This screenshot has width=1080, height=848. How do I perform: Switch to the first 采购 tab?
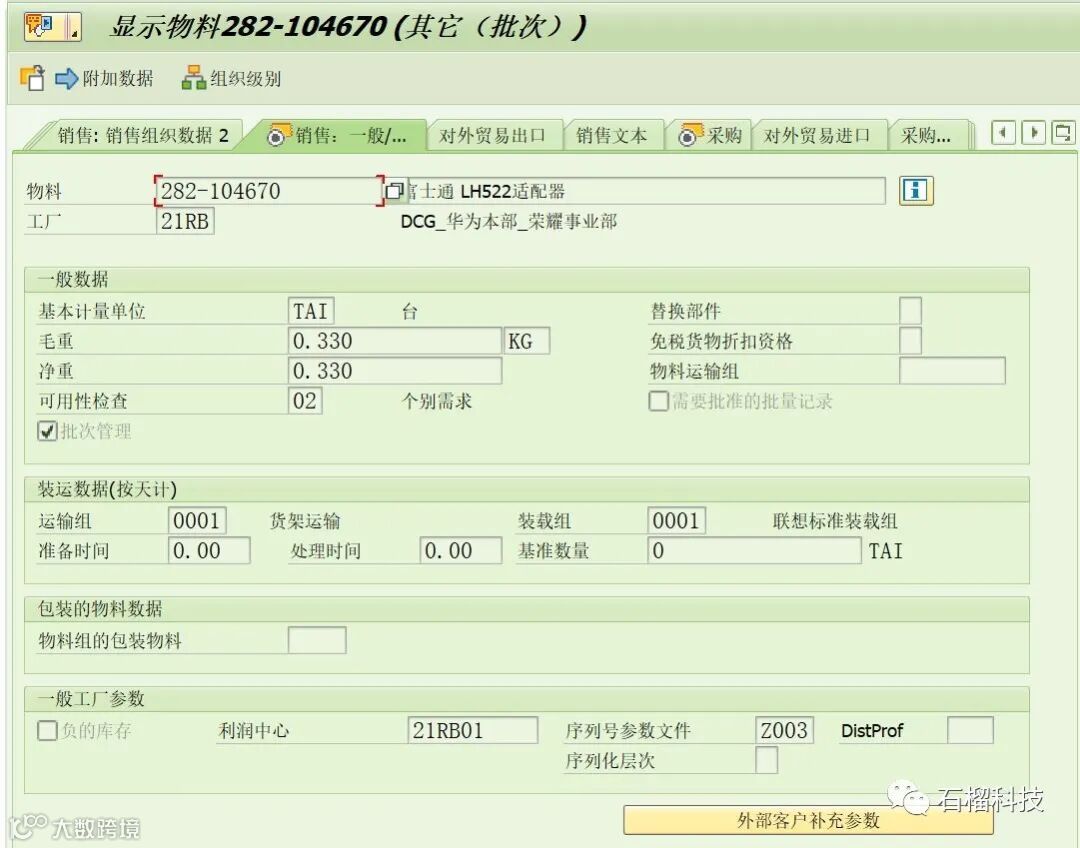click(x=710, y=135)
